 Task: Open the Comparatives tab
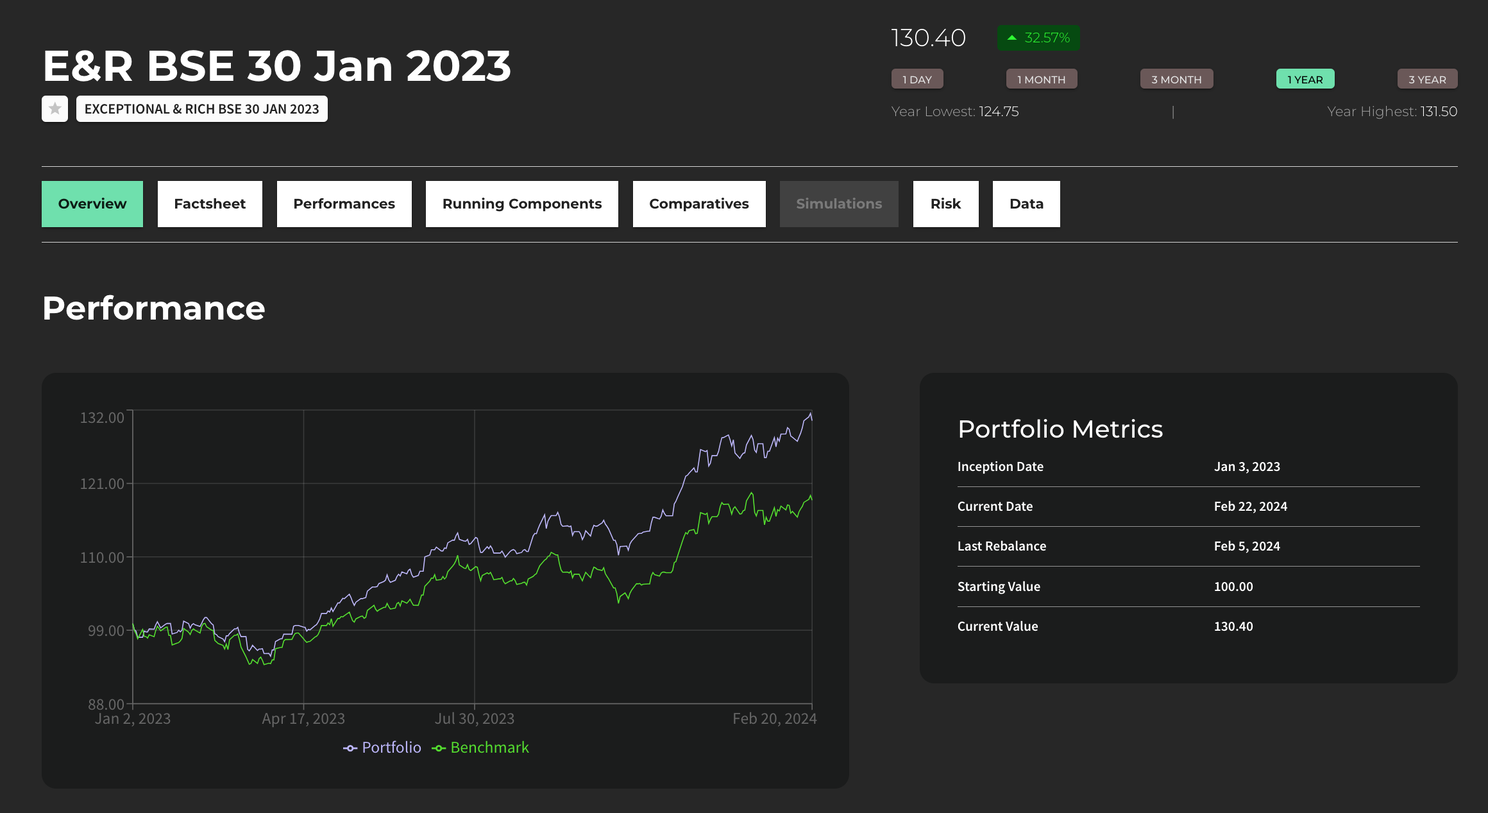coord(699,204)
